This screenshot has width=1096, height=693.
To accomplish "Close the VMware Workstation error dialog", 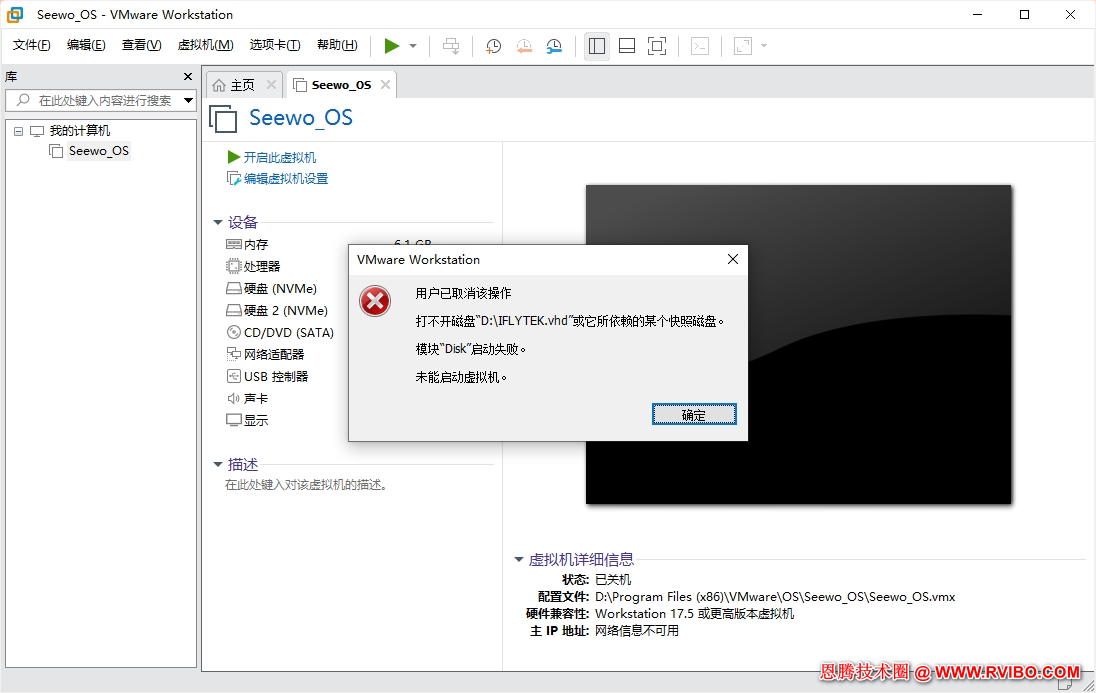I will (733, 259).
